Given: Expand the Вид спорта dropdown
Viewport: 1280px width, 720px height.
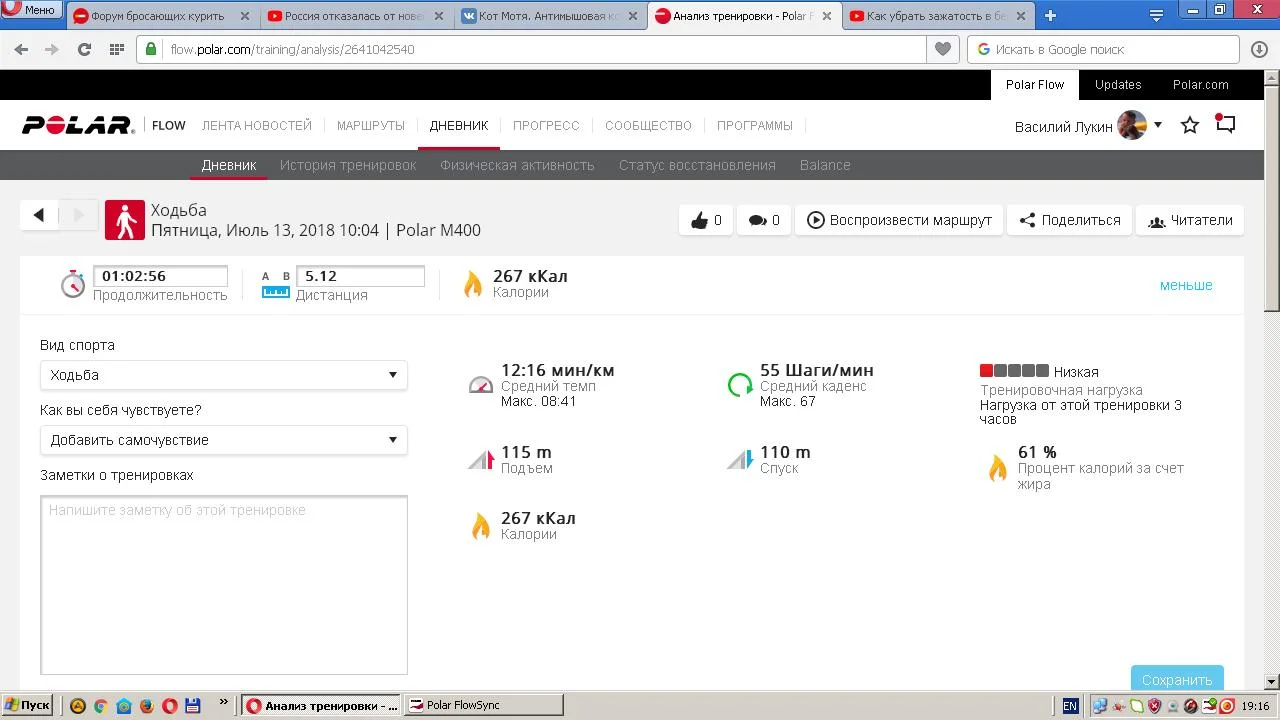Looking at the screenshot, I should click(223, 375).
